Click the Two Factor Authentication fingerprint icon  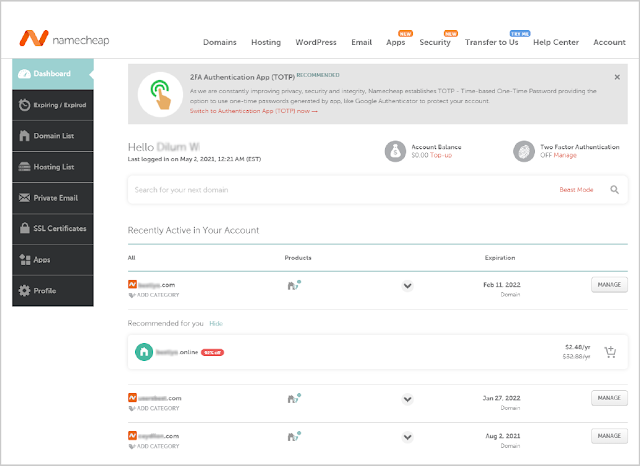(524, 151)
